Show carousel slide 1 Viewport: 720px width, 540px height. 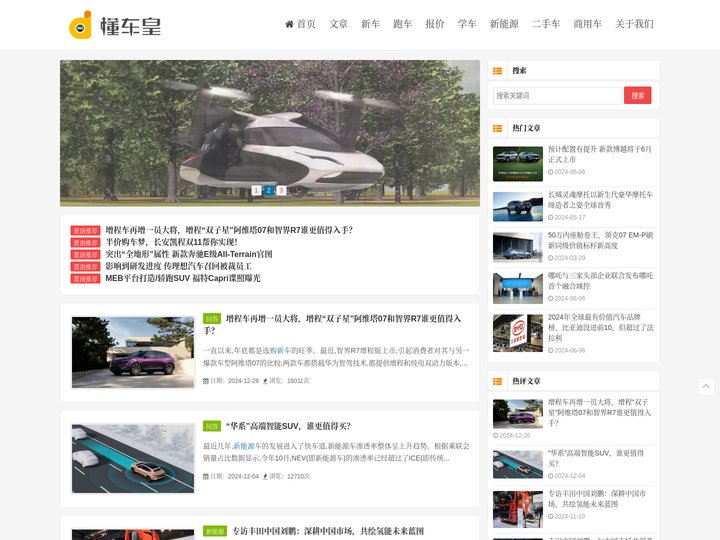pyautogui.click(x=256, y=190)
